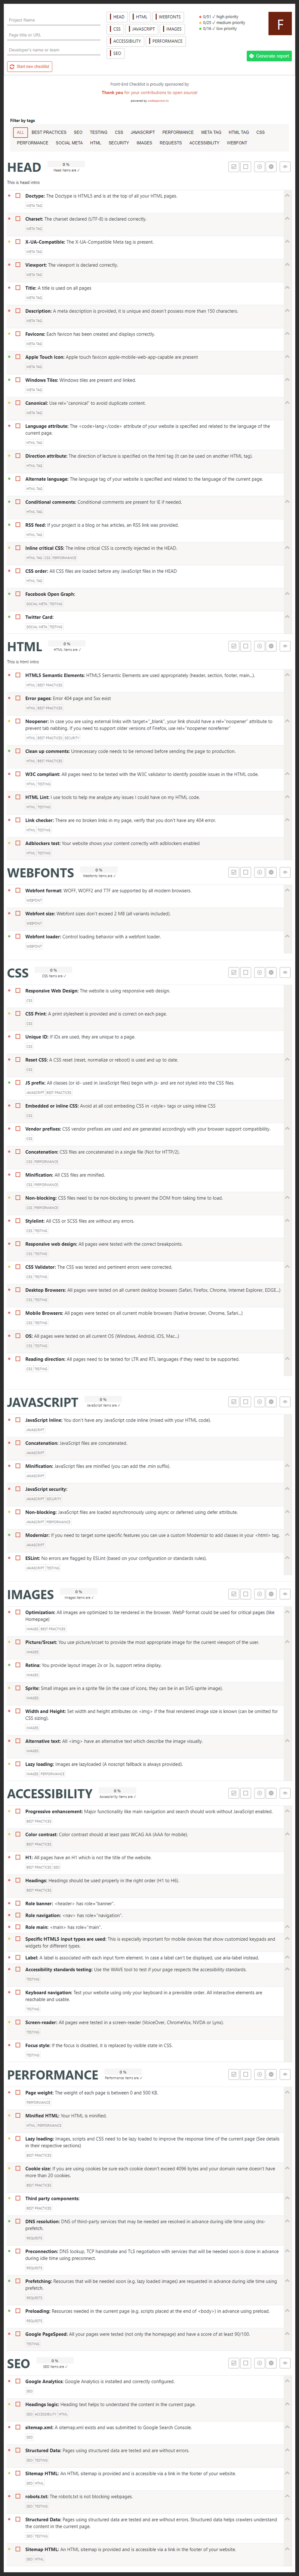The width and height of the screenshot is (299, 2576).
Task: Click the empty-square uncheck-all icon in the HTML header
Action: coord(246,646)
